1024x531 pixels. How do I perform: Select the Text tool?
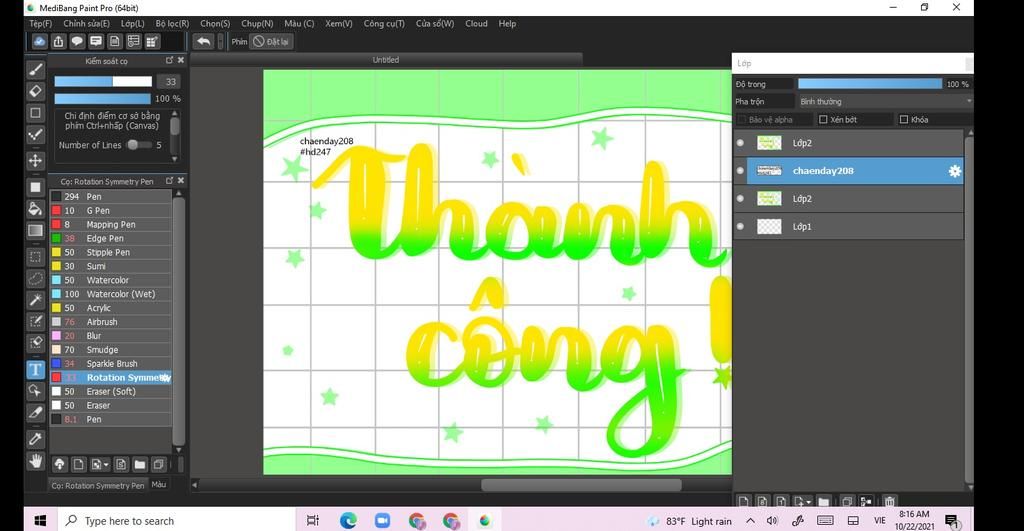pos(36,370)
